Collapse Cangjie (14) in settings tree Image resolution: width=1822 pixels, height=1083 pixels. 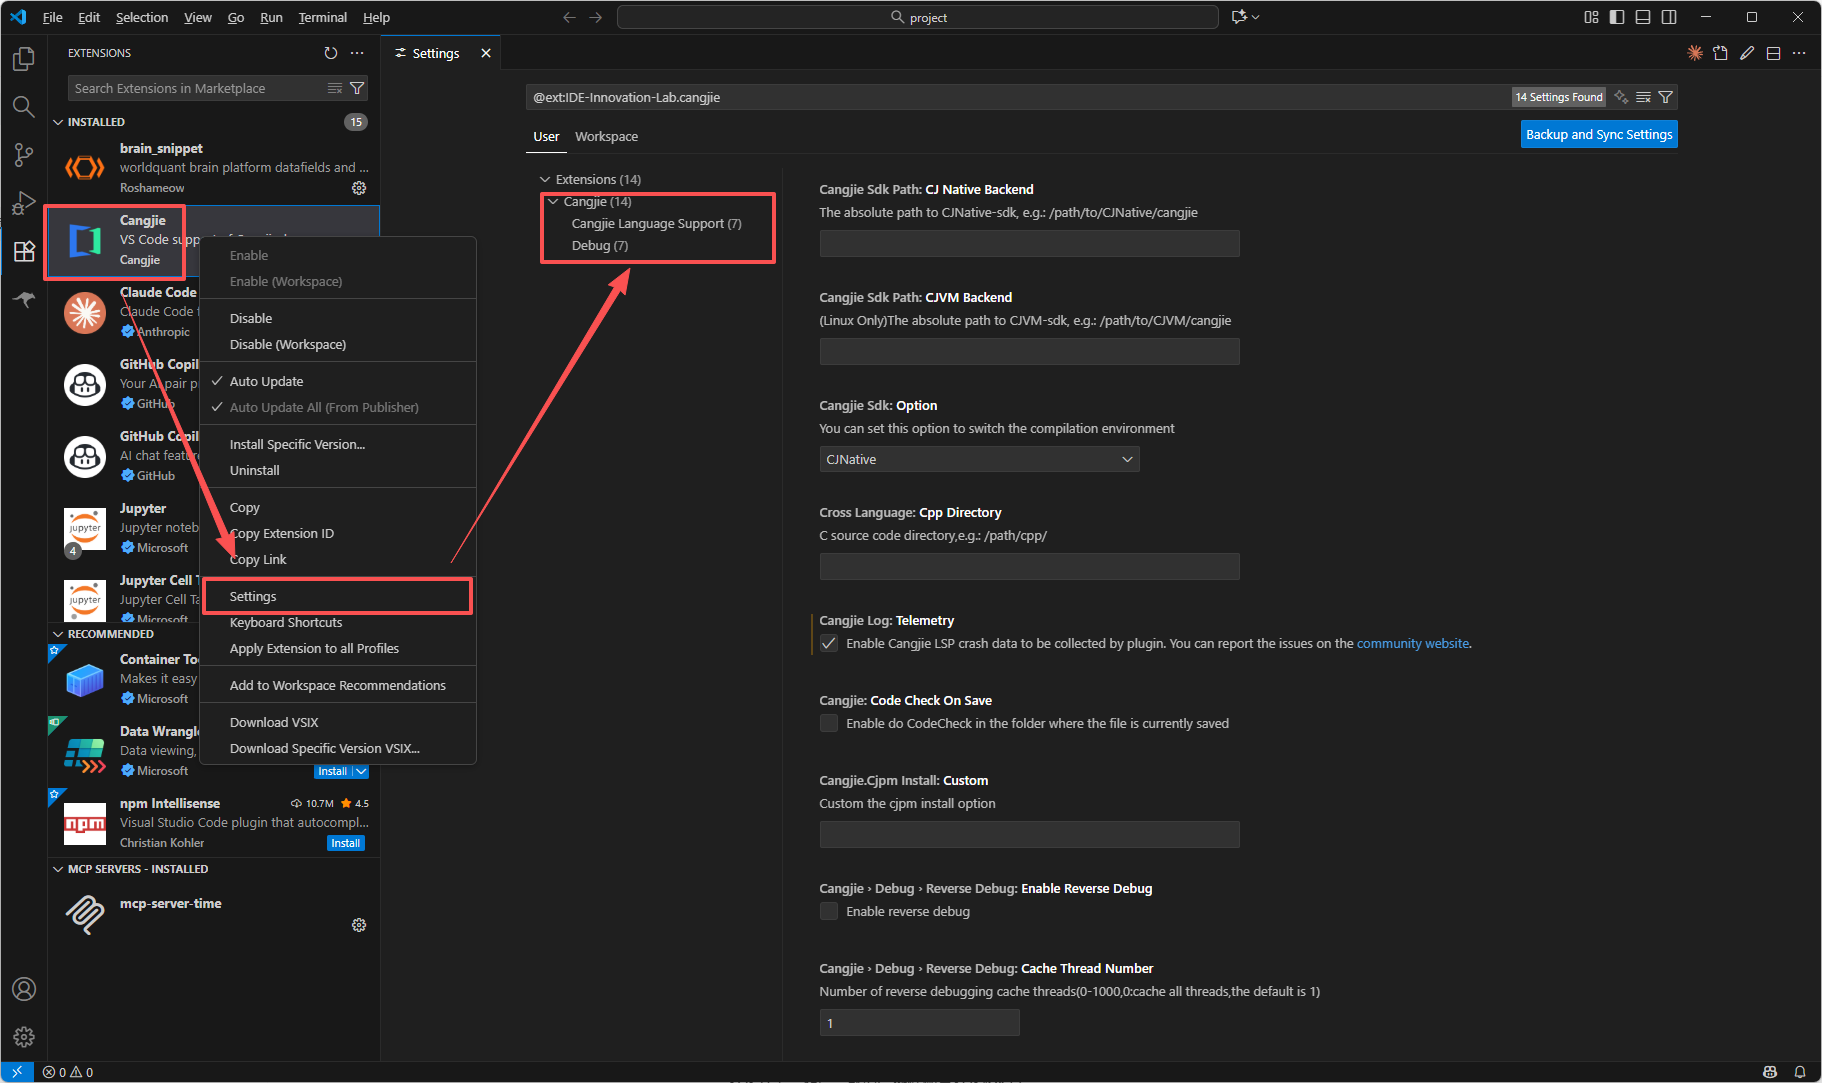553,202
